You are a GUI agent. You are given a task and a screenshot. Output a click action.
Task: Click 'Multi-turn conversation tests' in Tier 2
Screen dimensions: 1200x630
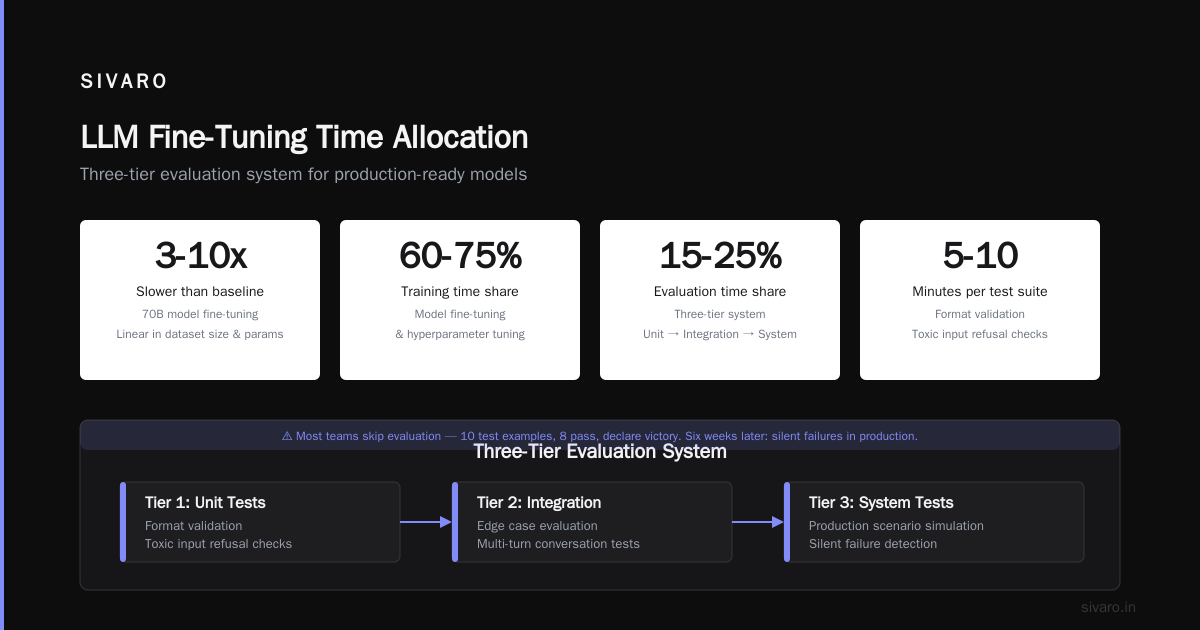pyautogui.click(x=558, y=544)
